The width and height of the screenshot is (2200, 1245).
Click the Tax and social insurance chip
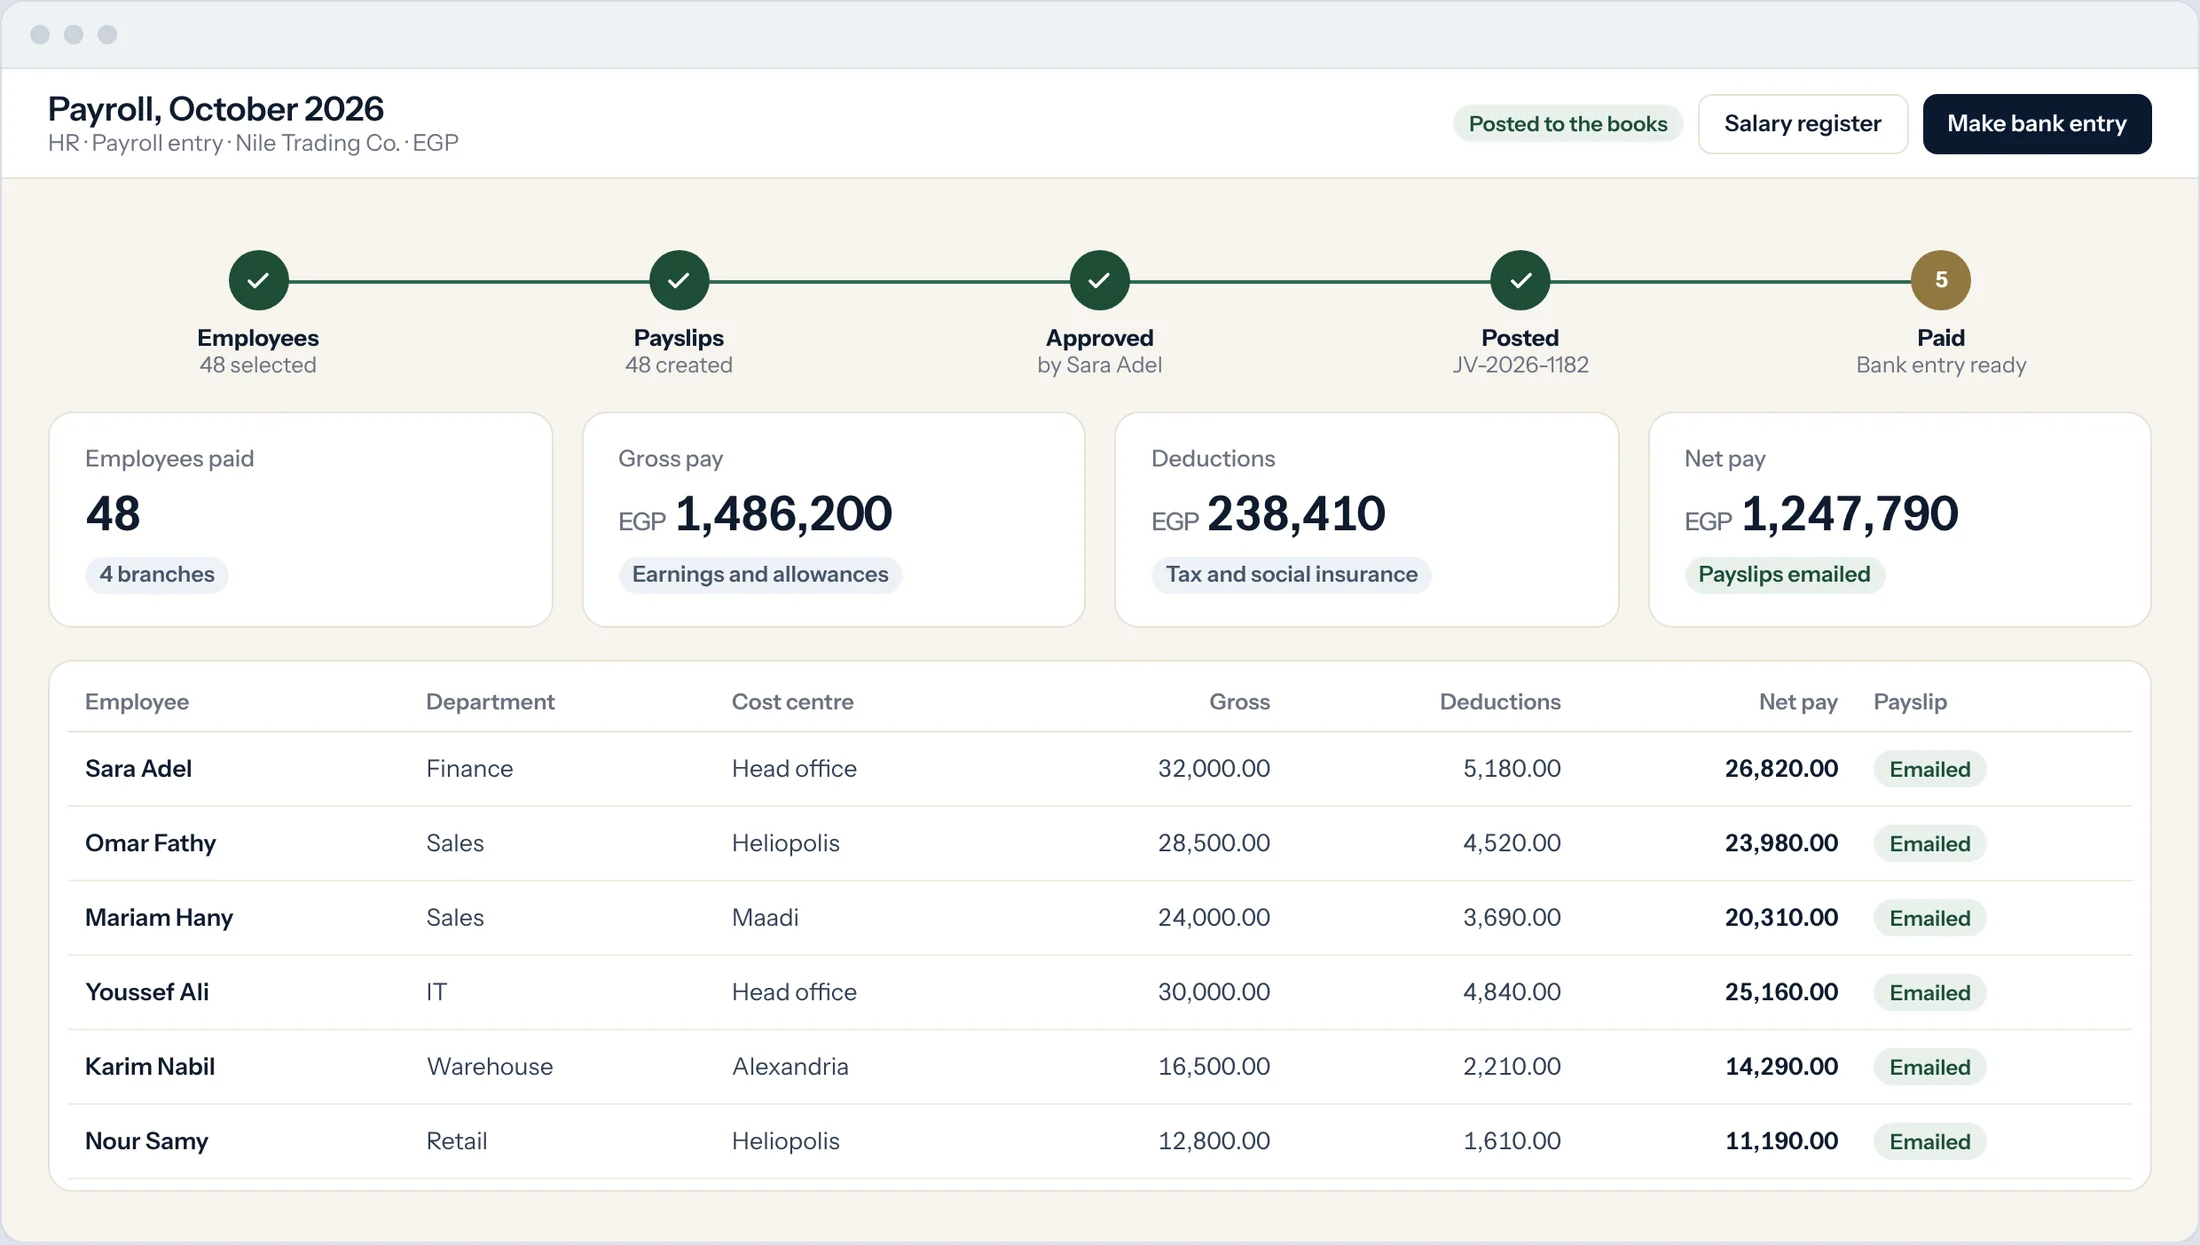(x=1291, y=575)
